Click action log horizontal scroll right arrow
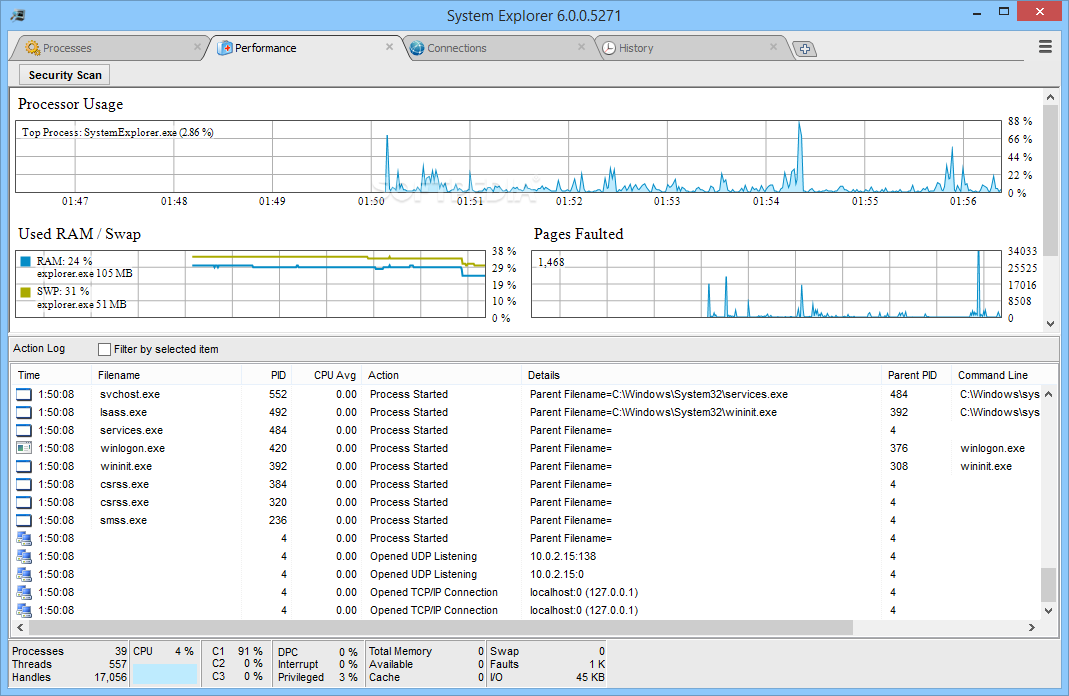 (x=1032, y=627)
